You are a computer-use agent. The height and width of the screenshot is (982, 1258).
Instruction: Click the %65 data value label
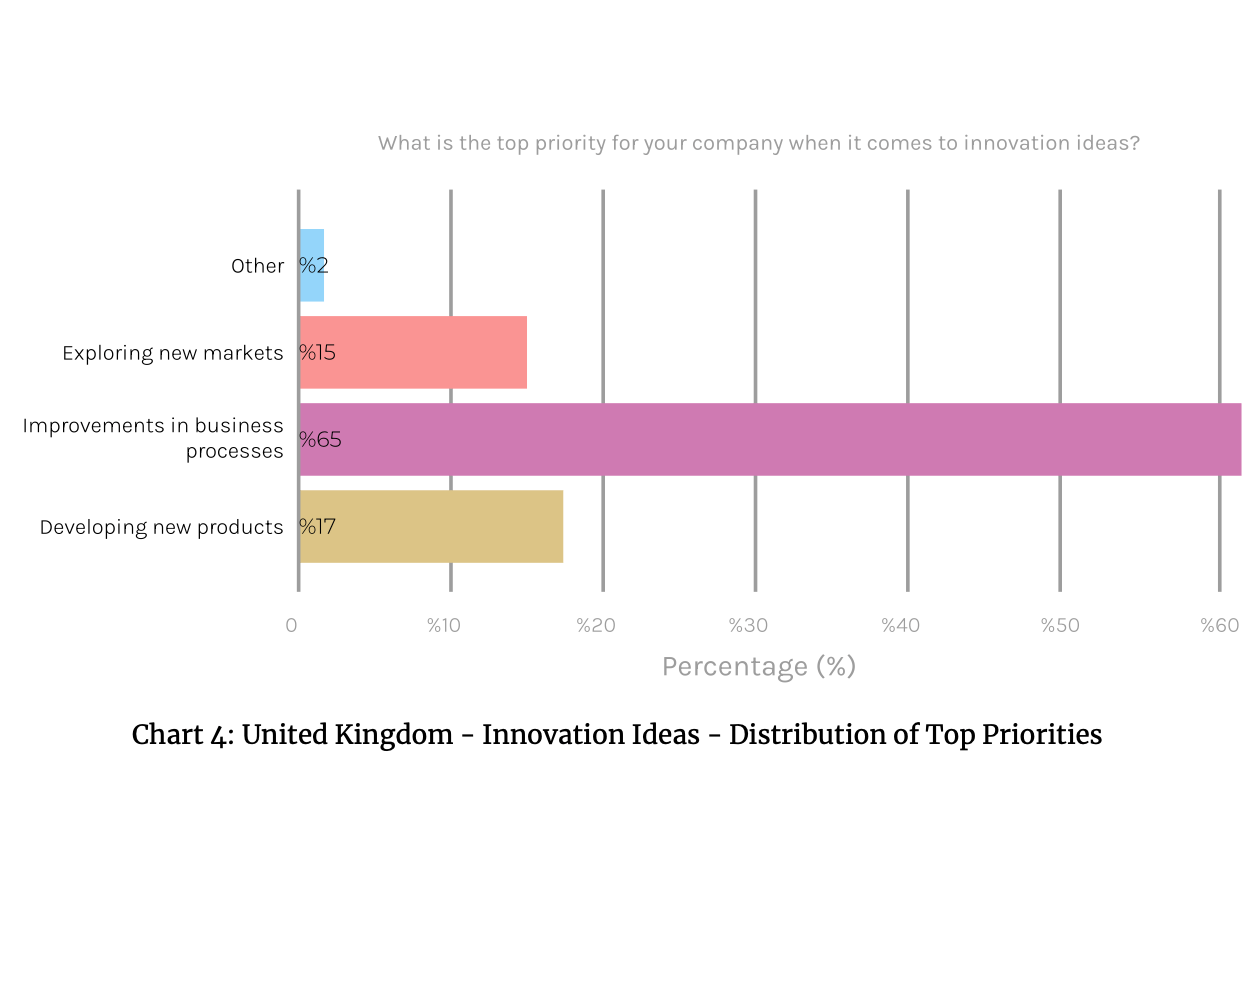tap(320, 440)
